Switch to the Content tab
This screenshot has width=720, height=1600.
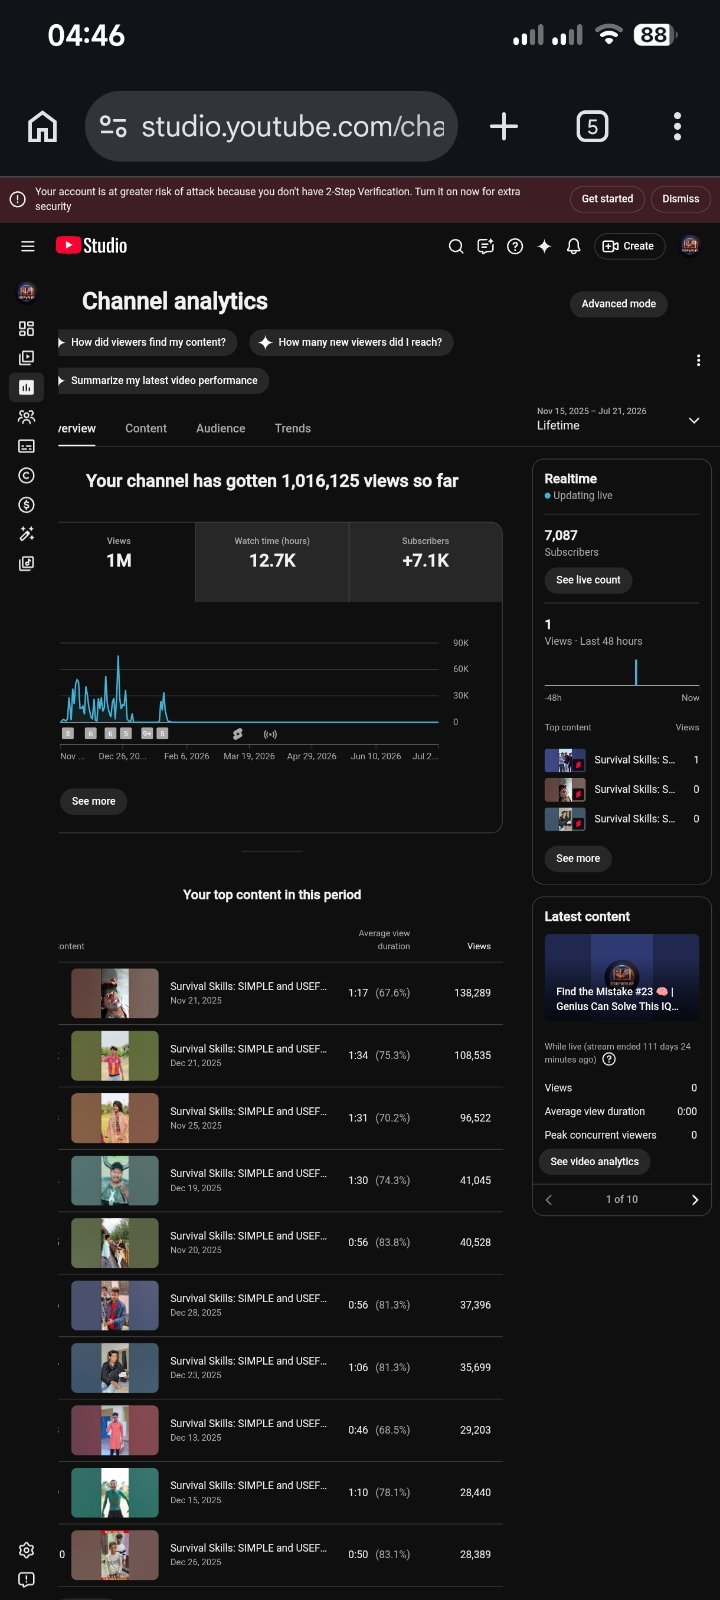point(146,428)
